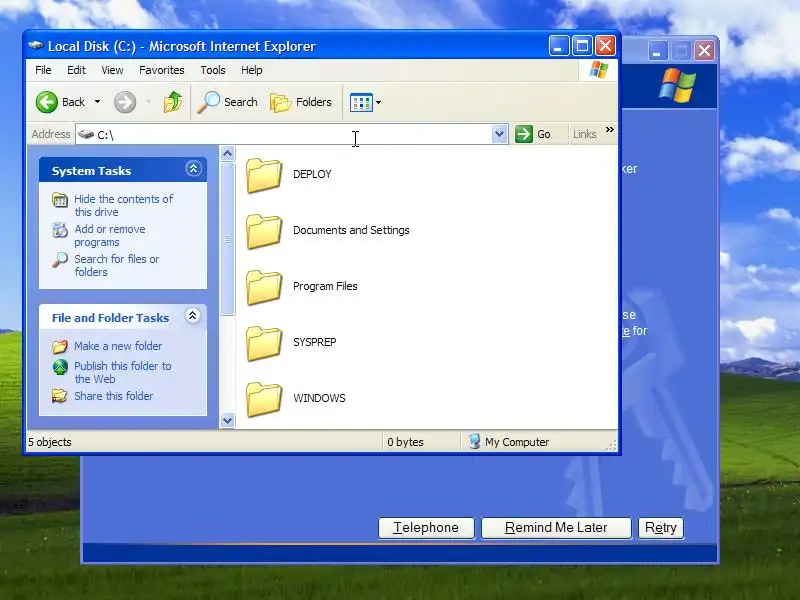Open the Favorites menu
The height and width of the screenshot is (600, 800).
click(x=162, y=70)
